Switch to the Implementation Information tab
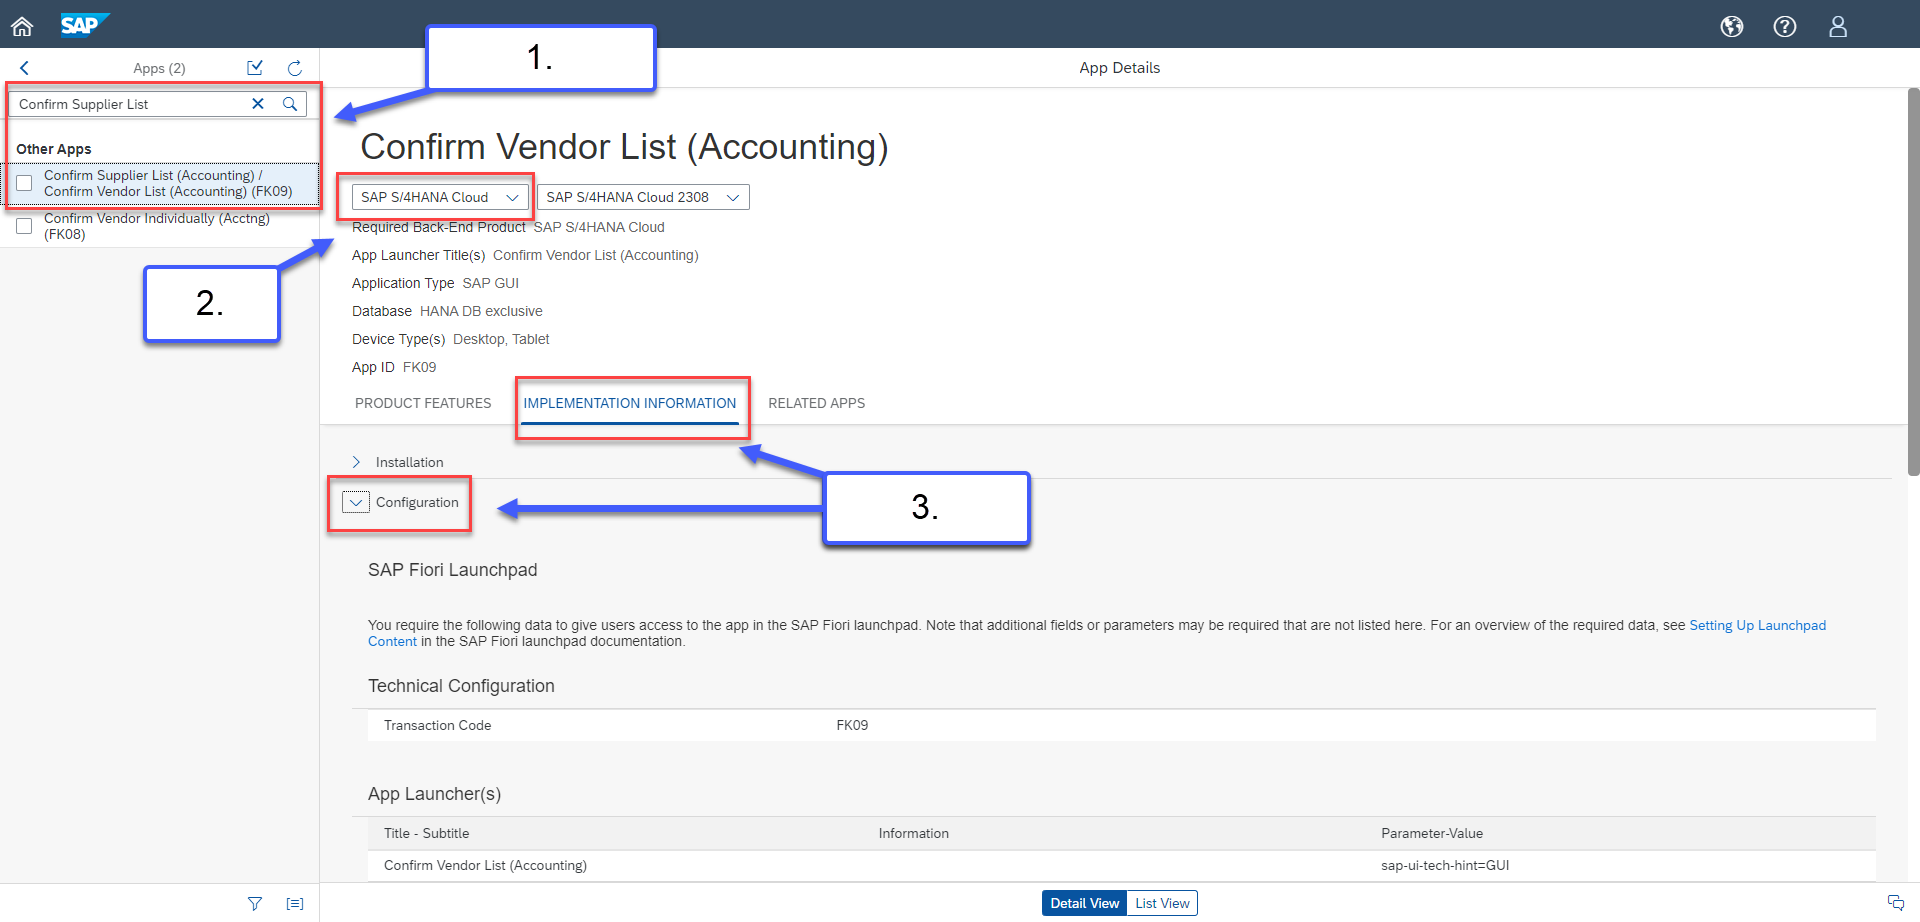 630,403
